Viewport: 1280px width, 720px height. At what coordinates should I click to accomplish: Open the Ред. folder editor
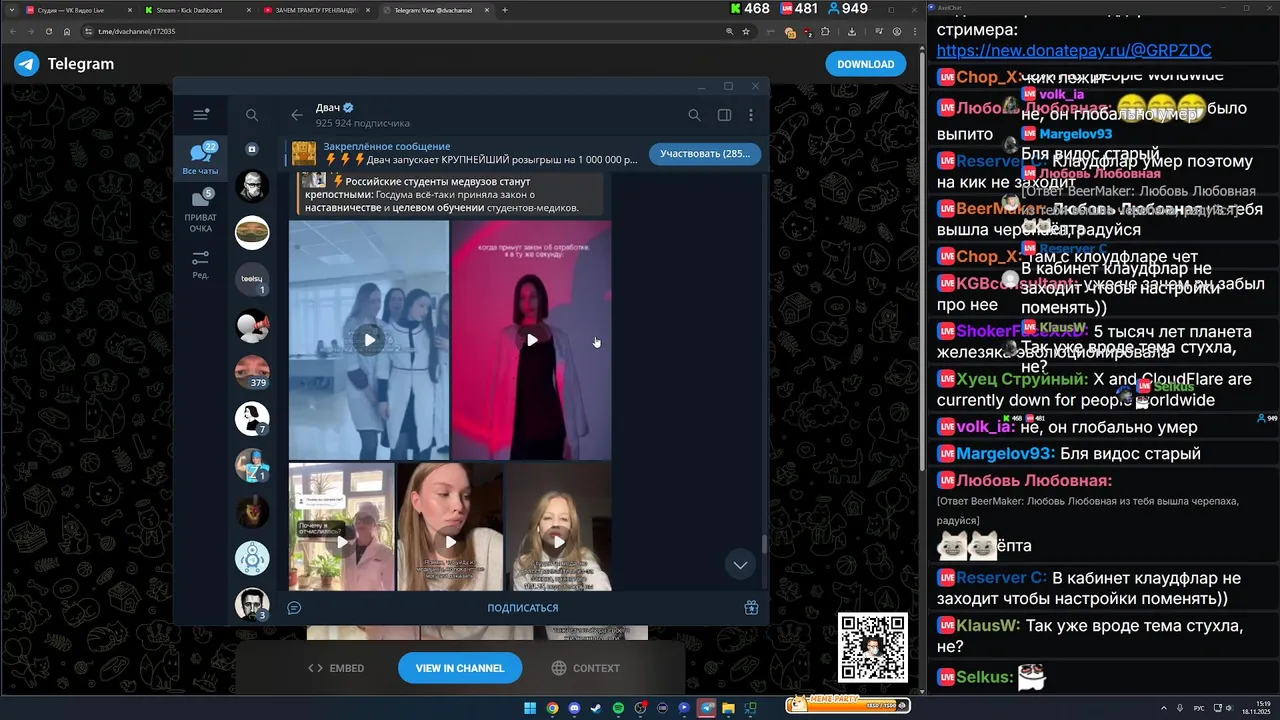tap(201, 265)
